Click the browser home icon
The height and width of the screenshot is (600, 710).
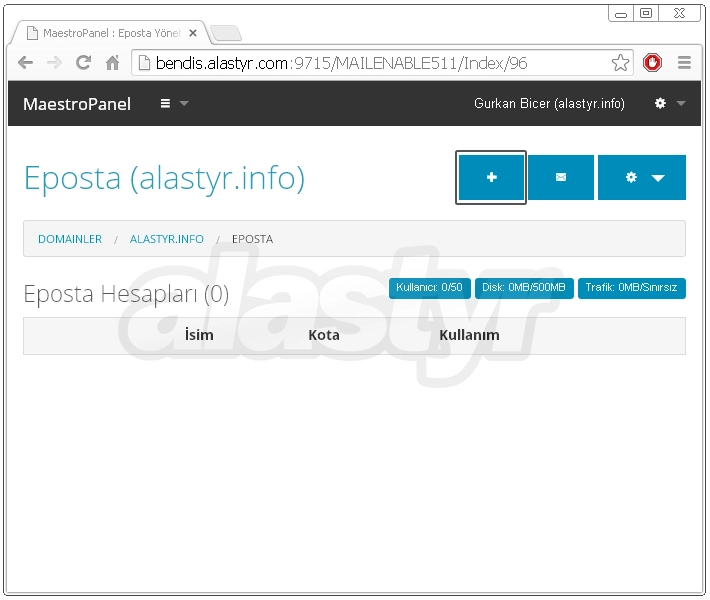(112, 62)
